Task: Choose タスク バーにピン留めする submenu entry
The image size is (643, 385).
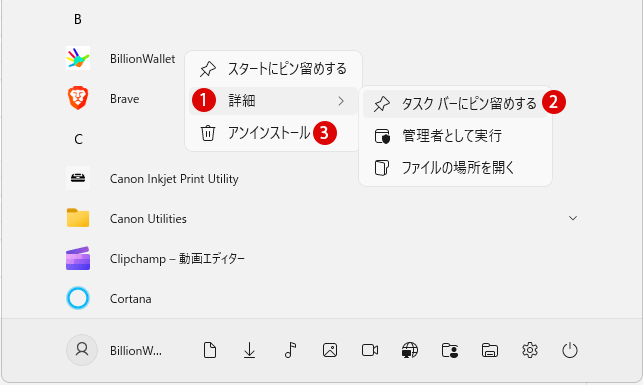Action: click(x=455, y=104)
